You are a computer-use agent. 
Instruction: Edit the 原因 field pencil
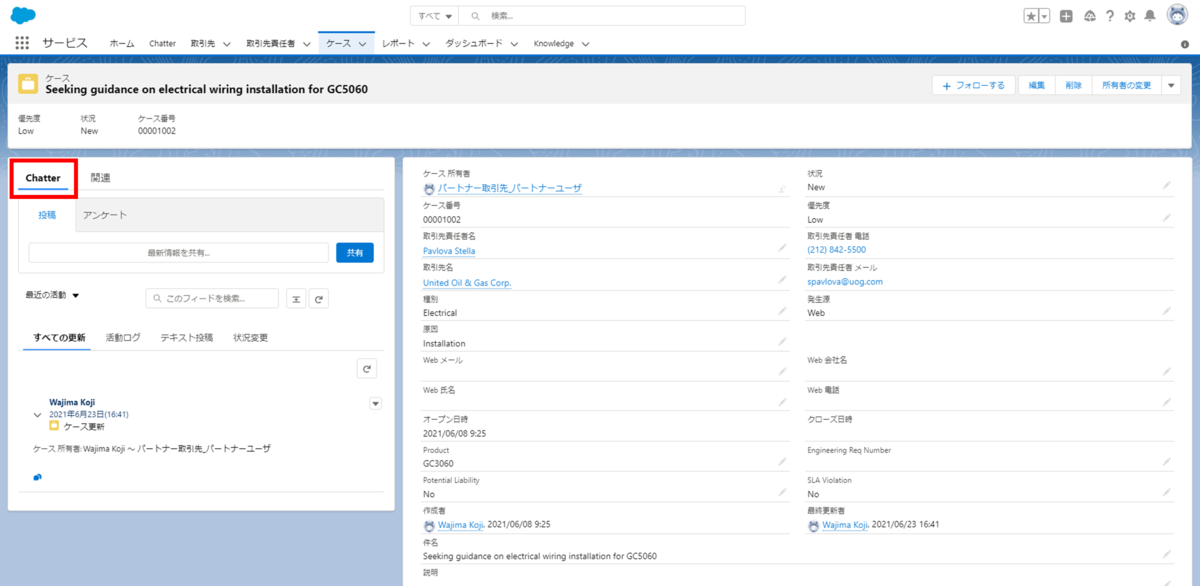[x=782, y=342]
